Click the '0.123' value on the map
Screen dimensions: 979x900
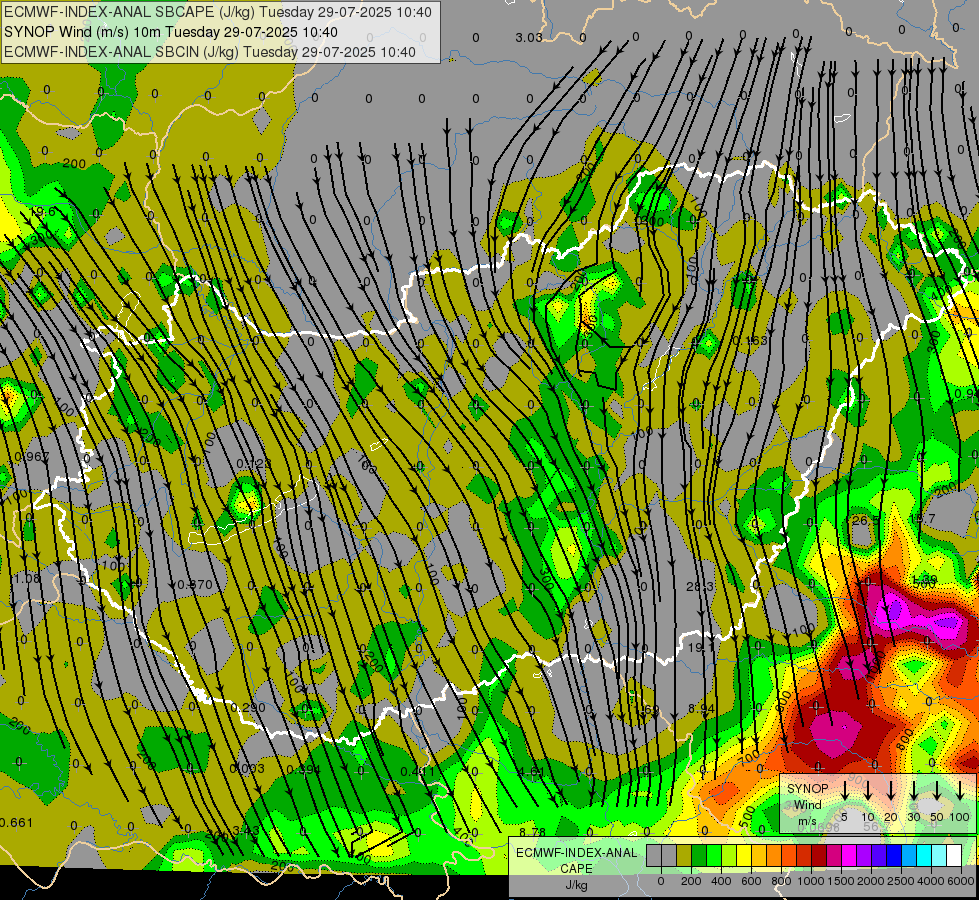click(x=254, y=463)
